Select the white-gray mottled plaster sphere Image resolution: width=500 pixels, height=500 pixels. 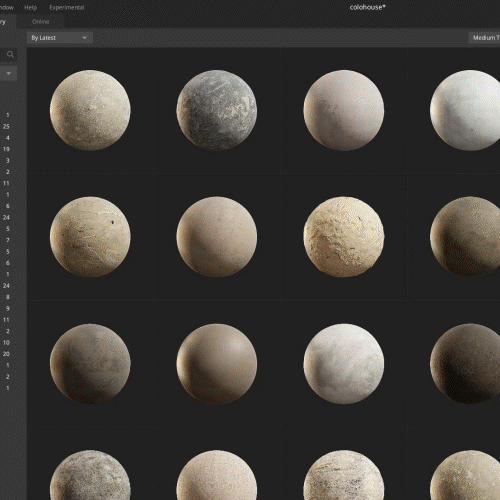click(344, 364)
